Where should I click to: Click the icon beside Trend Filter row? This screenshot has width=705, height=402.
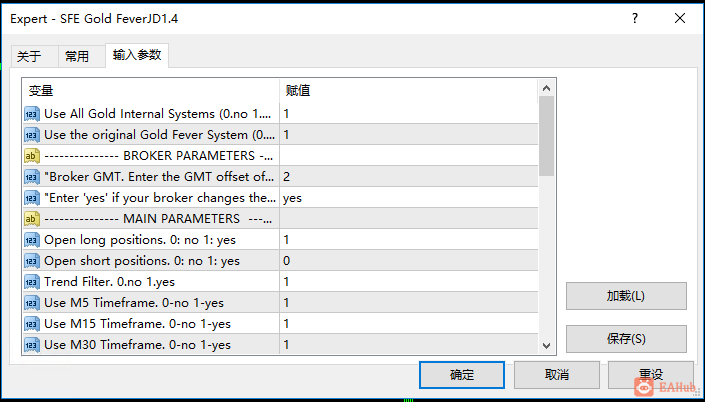click(x=32, y=282)
